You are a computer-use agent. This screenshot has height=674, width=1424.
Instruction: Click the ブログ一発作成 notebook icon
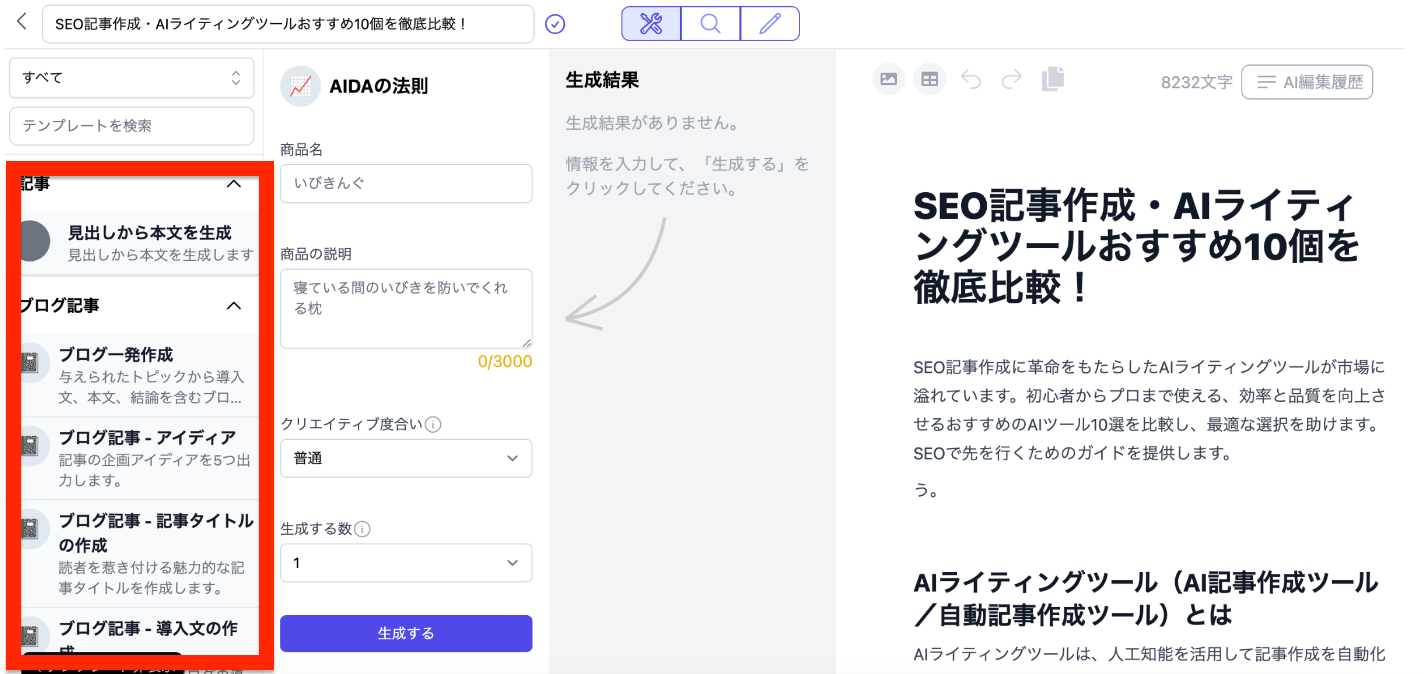tap(32, 363)
